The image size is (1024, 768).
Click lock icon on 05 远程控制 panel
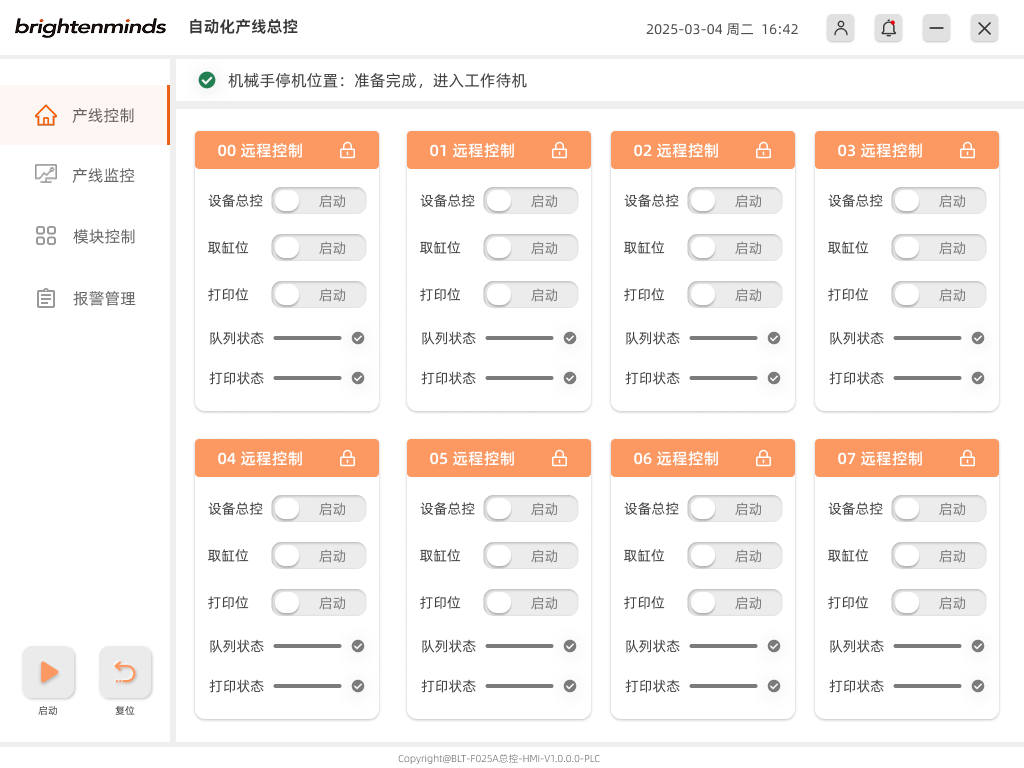559,458
